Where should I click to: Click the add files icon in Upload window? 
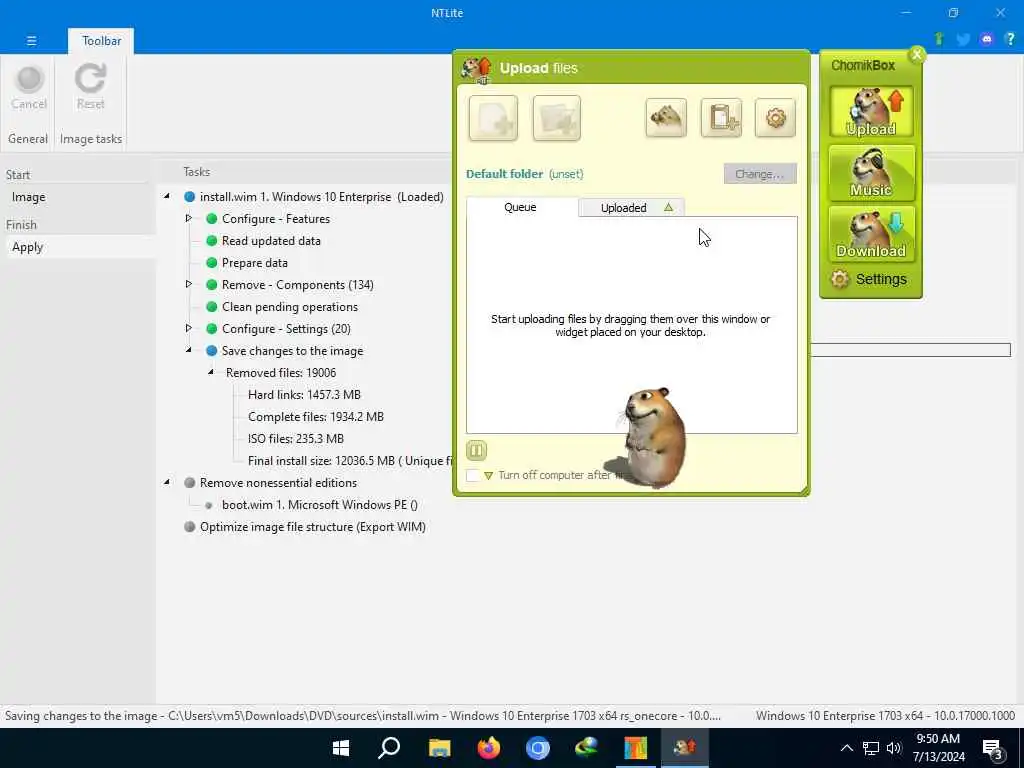point(493,118)
